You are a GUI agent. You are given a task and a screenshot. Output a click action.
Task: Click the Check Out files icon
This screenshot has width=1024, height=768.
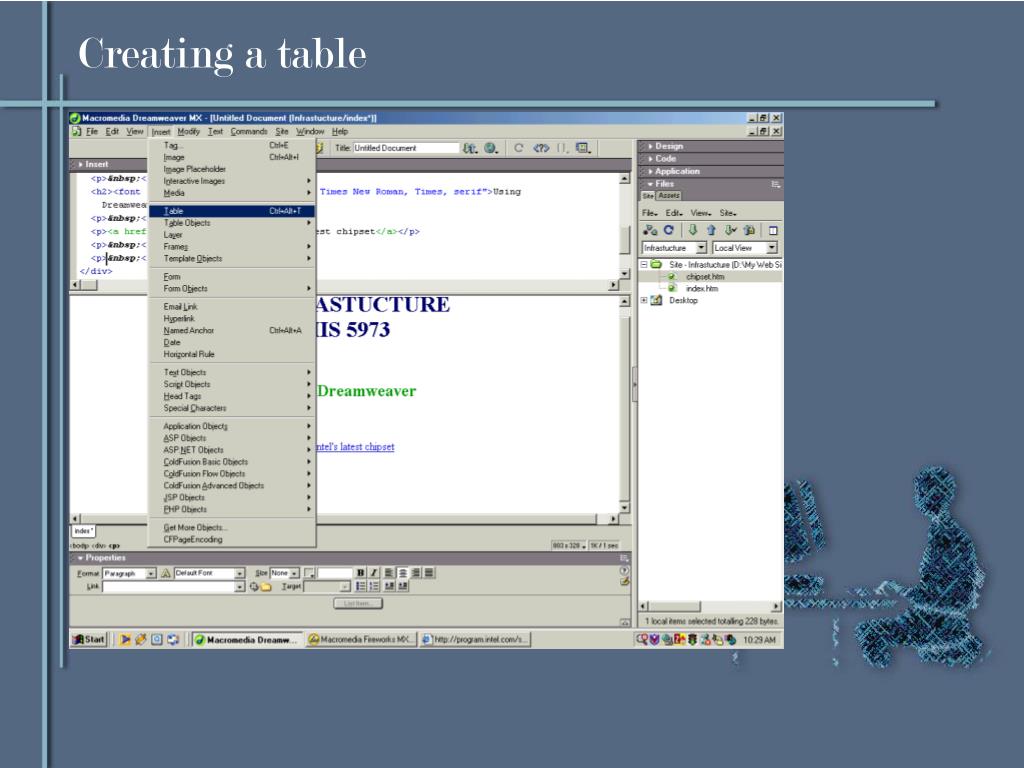731,230
